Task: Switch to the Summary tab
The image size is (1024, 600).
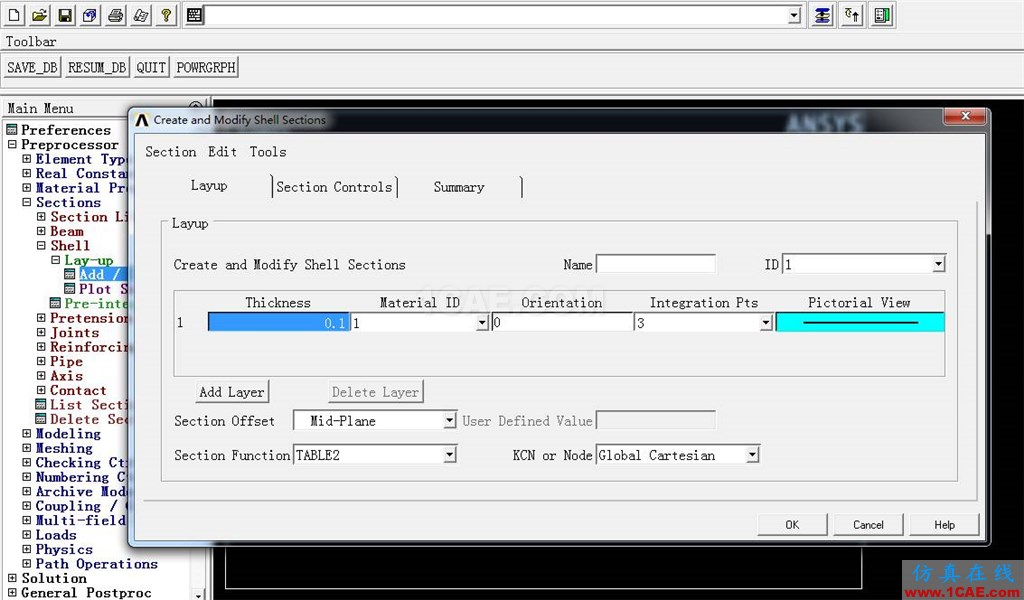Action: coord(459,187)
